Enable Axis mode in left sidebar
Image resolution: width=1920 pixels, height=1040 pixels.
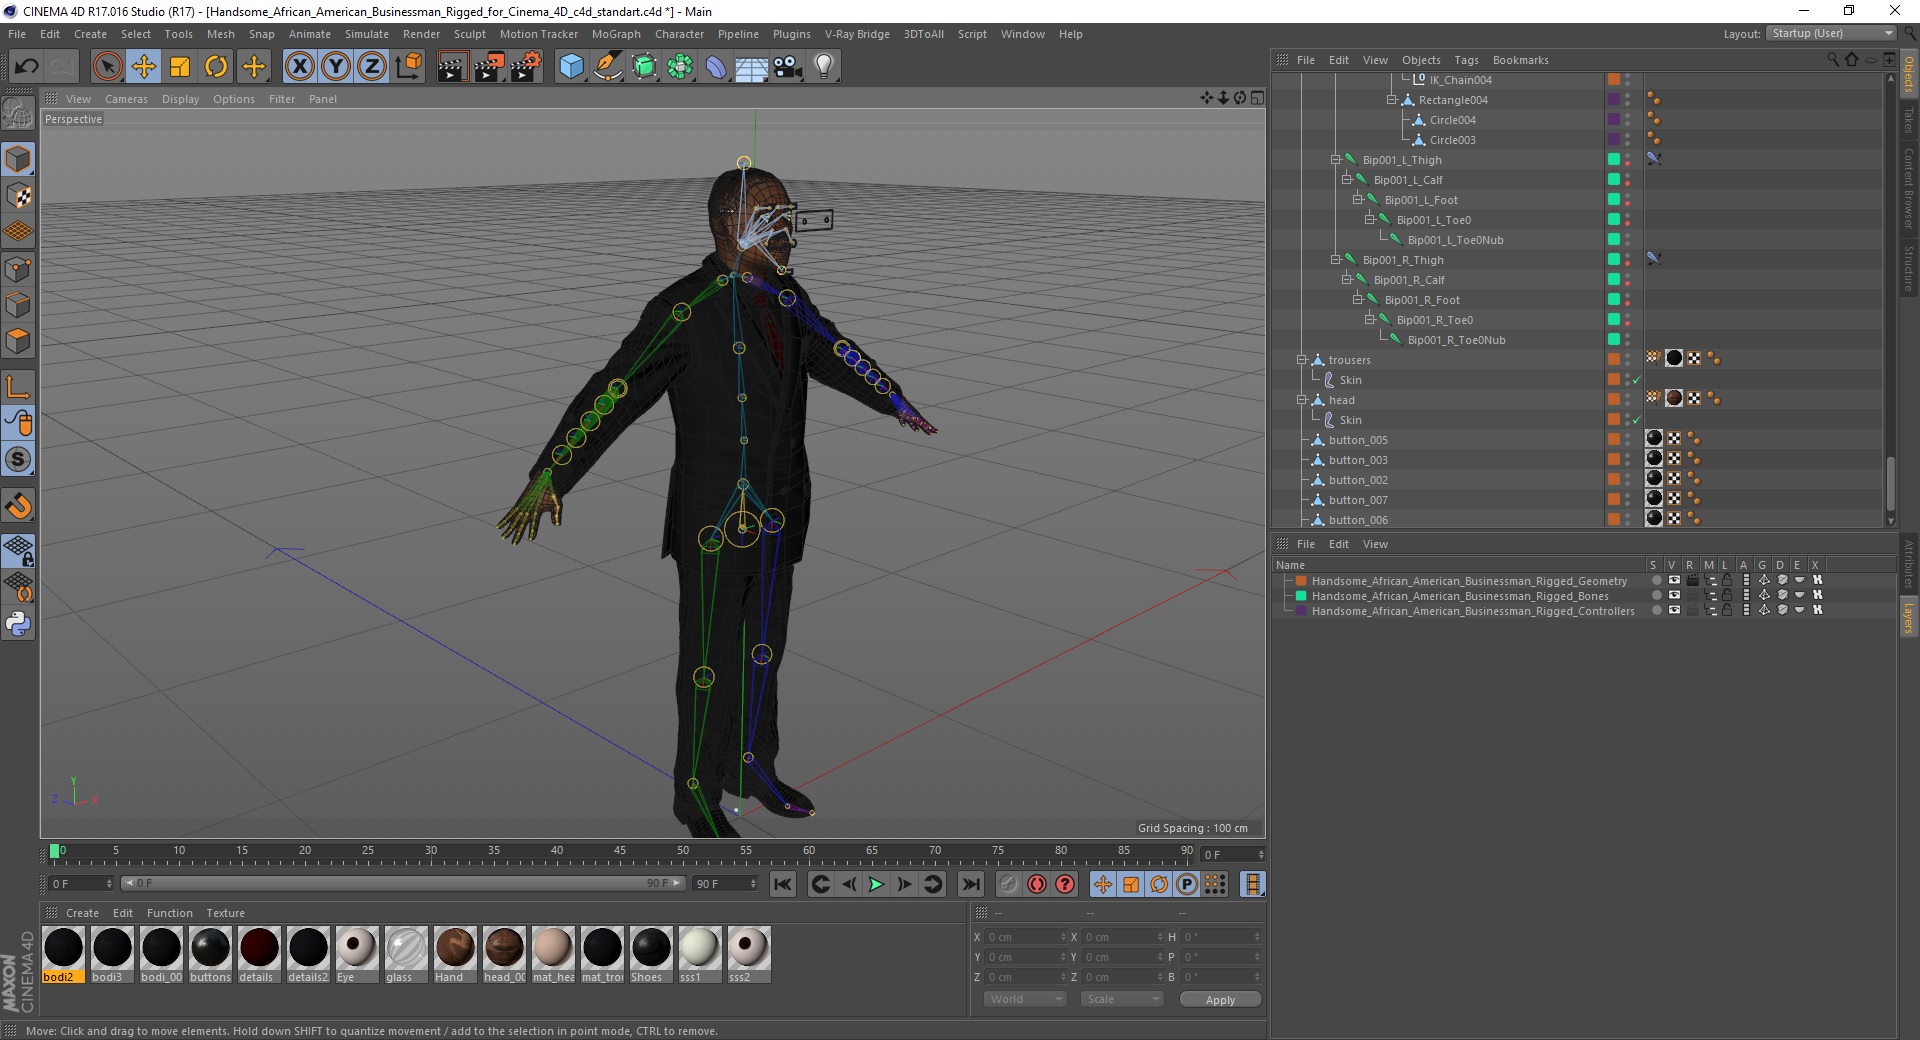18,387
